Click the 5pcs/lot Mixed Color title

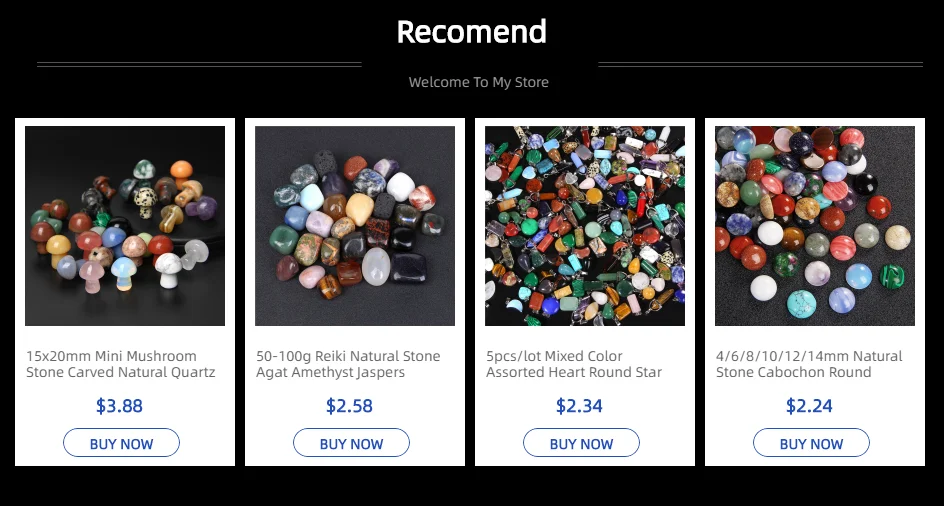pos(574,364)
